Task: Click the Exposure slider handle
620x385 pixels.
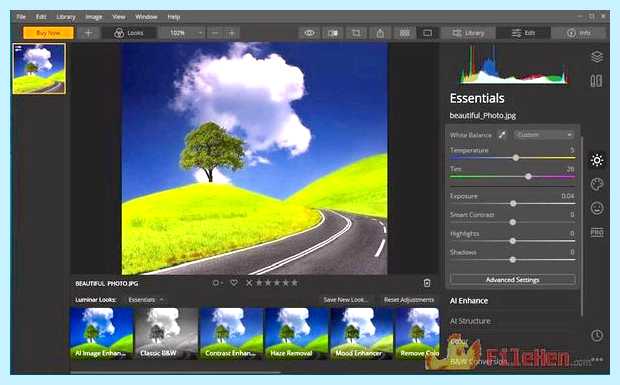Action: coord(513,204)
